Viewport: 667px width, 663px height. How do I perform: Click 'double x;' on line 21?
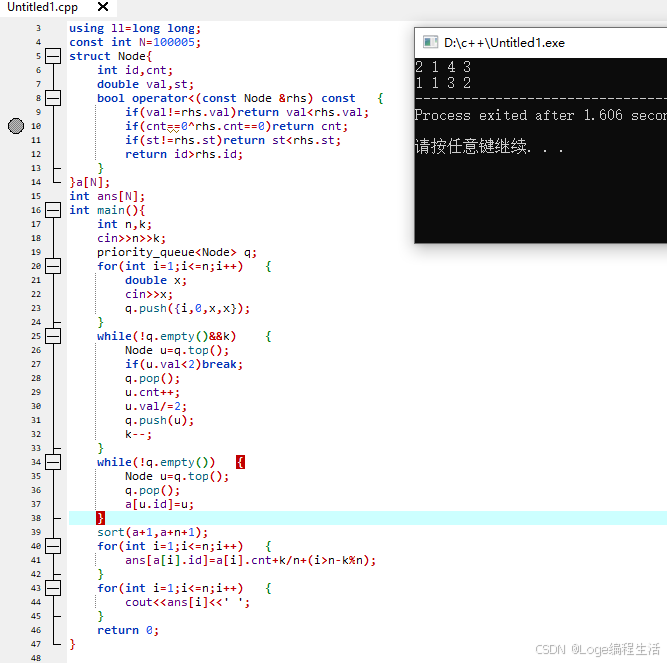[x=156, y=280]
